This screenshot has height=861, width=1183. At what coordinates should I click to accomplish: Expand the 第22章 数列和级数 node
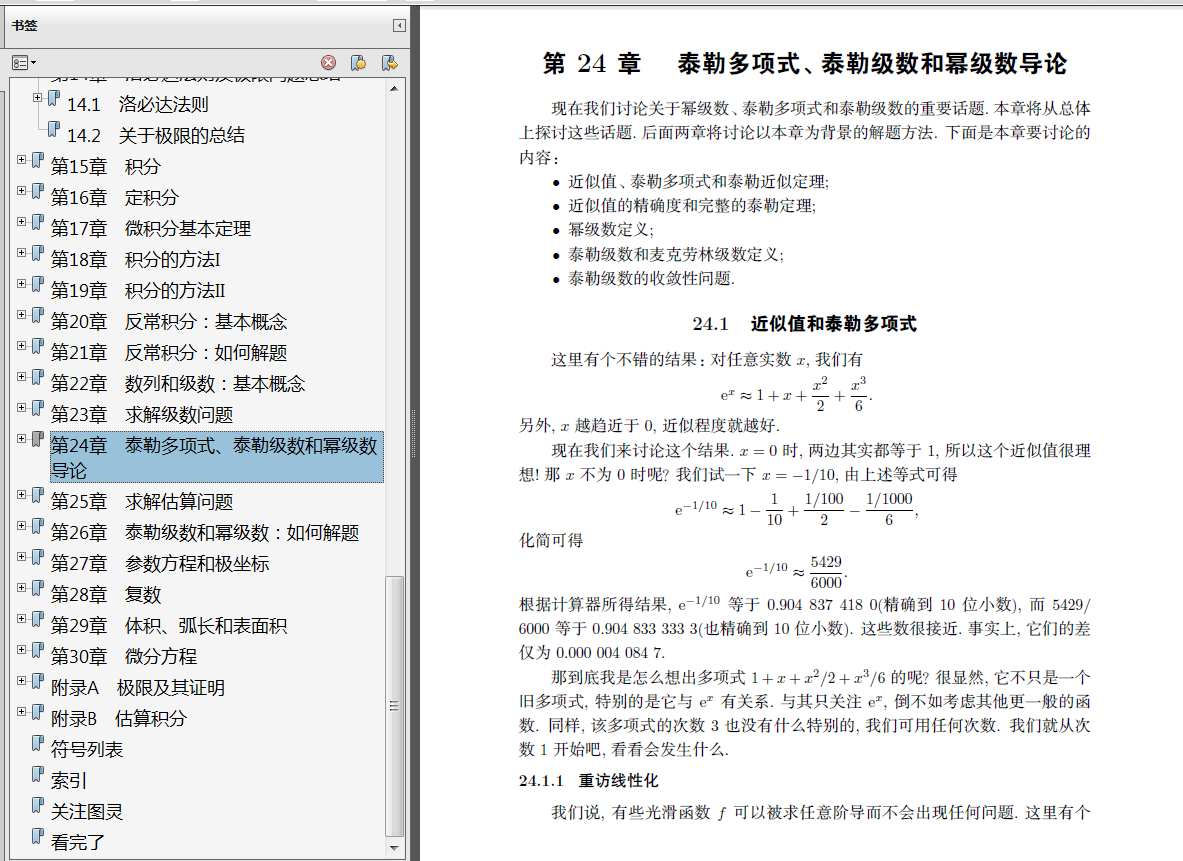point(21,377)
